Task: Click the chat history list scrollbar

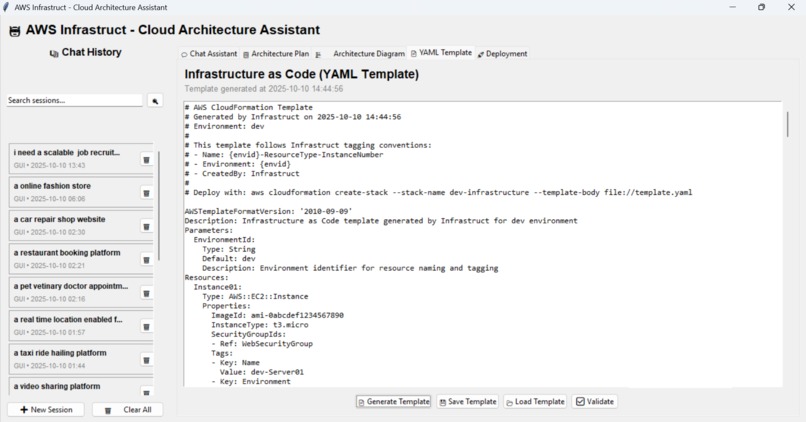Action: pyautogui.click(x=158, y=206)
